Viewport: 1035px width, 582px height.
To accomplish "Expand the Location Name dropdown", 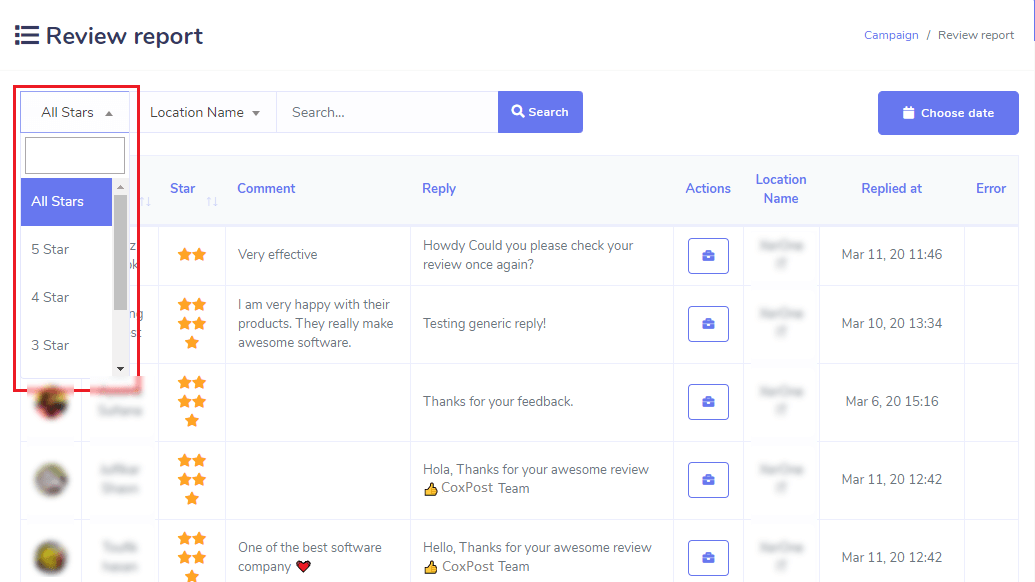I will [205, 113].
